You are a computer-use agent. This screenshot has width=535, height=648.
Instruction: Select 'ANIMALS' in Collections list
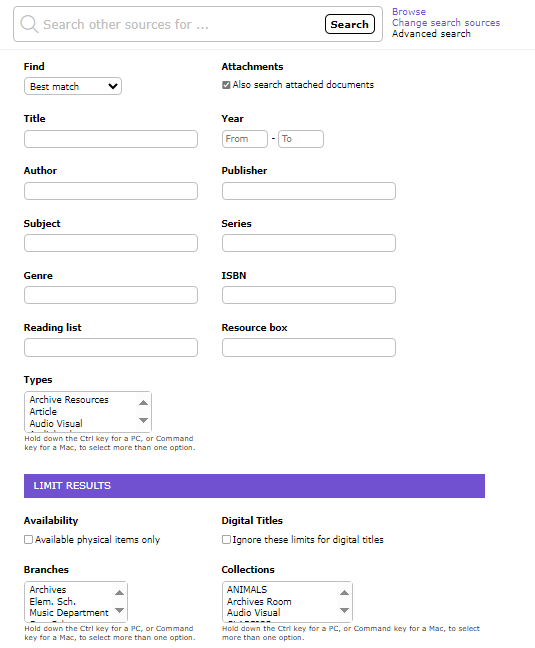(x=247, y=590)
